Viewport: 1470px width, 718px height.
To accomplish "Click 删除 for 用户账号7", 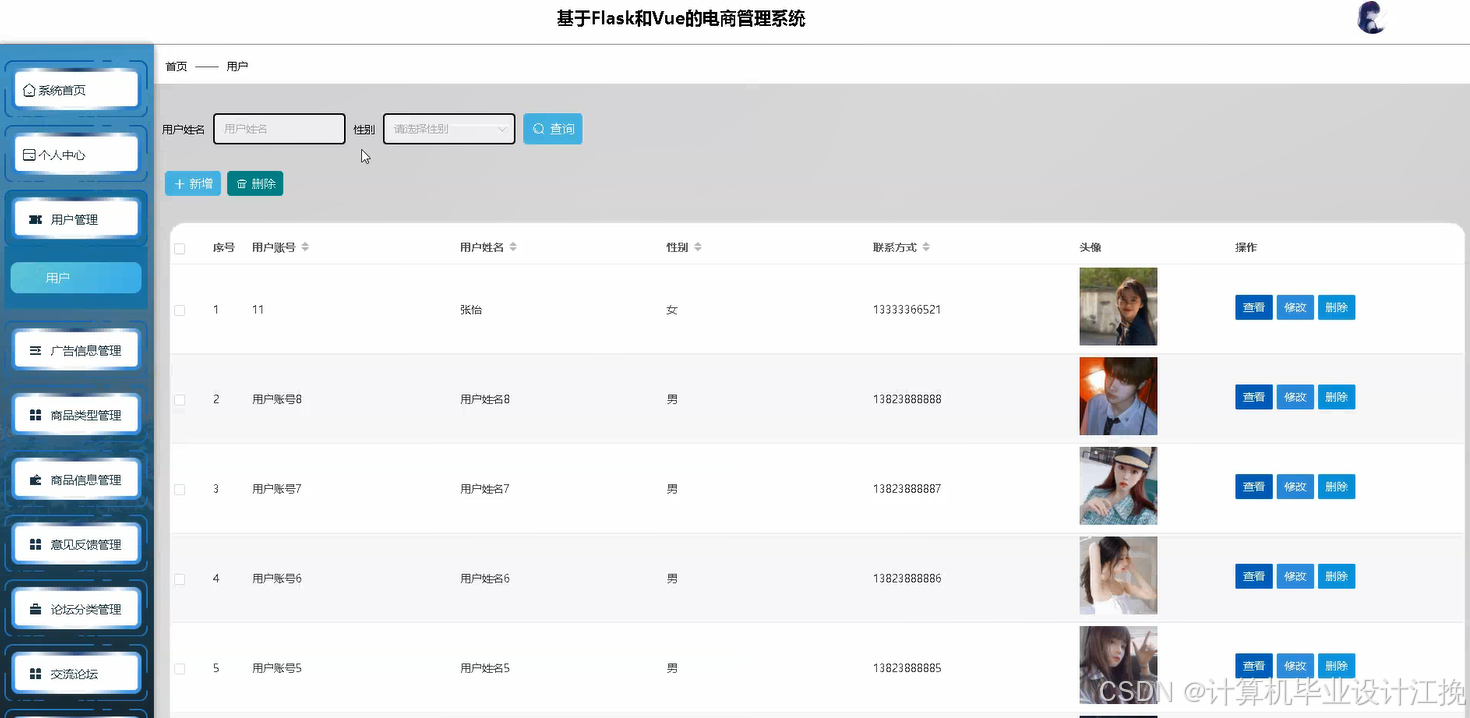I will click(x=1336, y=487).
